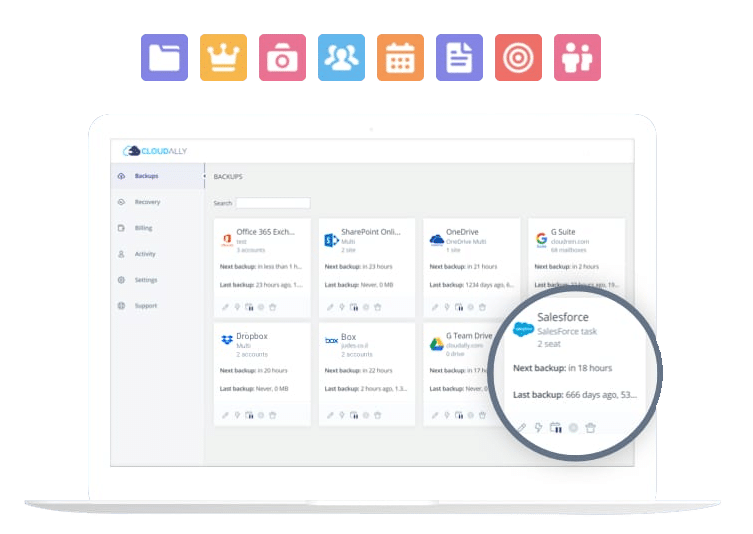
Task: Click the purple document icon tile
Action: point(460,58)
